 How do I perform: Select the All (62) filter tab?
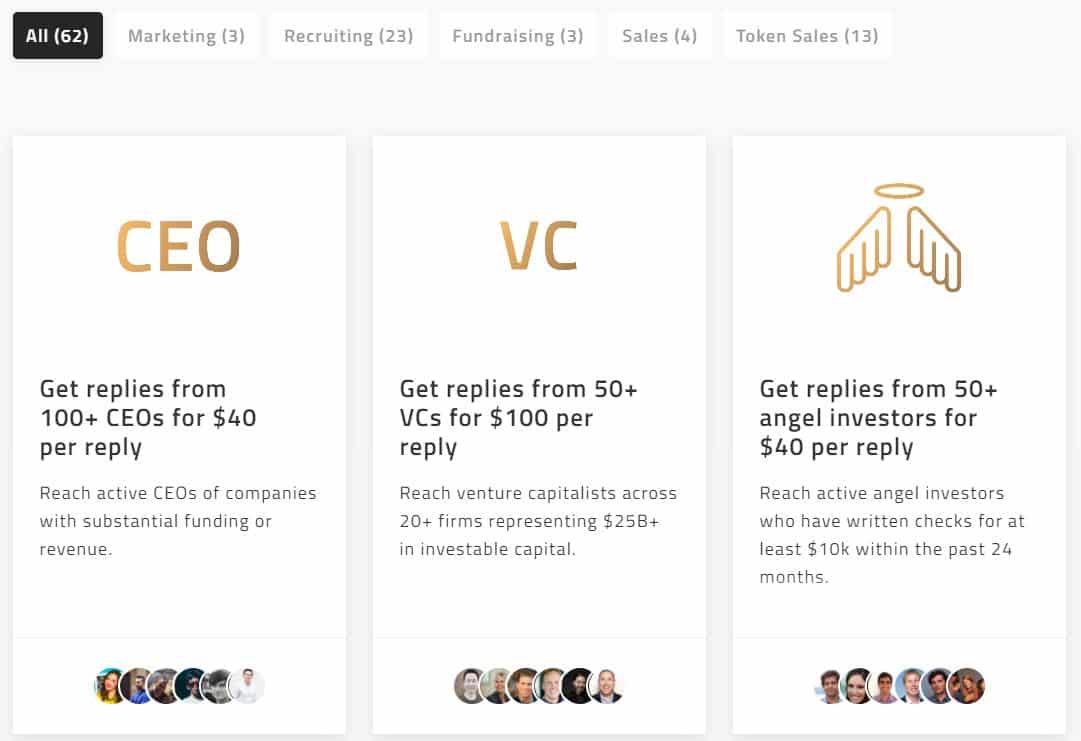(x=58, y=36)
